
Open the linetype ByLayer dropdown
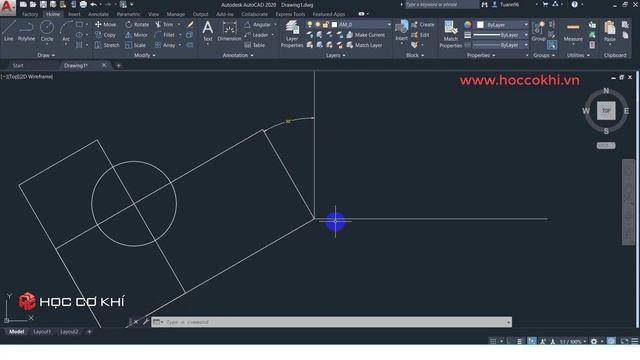coord(500,45)
